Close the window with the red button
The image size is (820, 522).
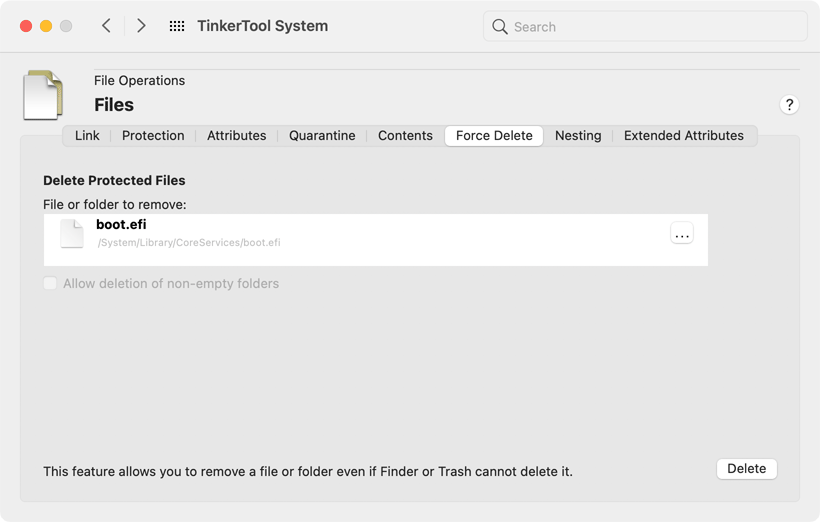tap(26, 26)
